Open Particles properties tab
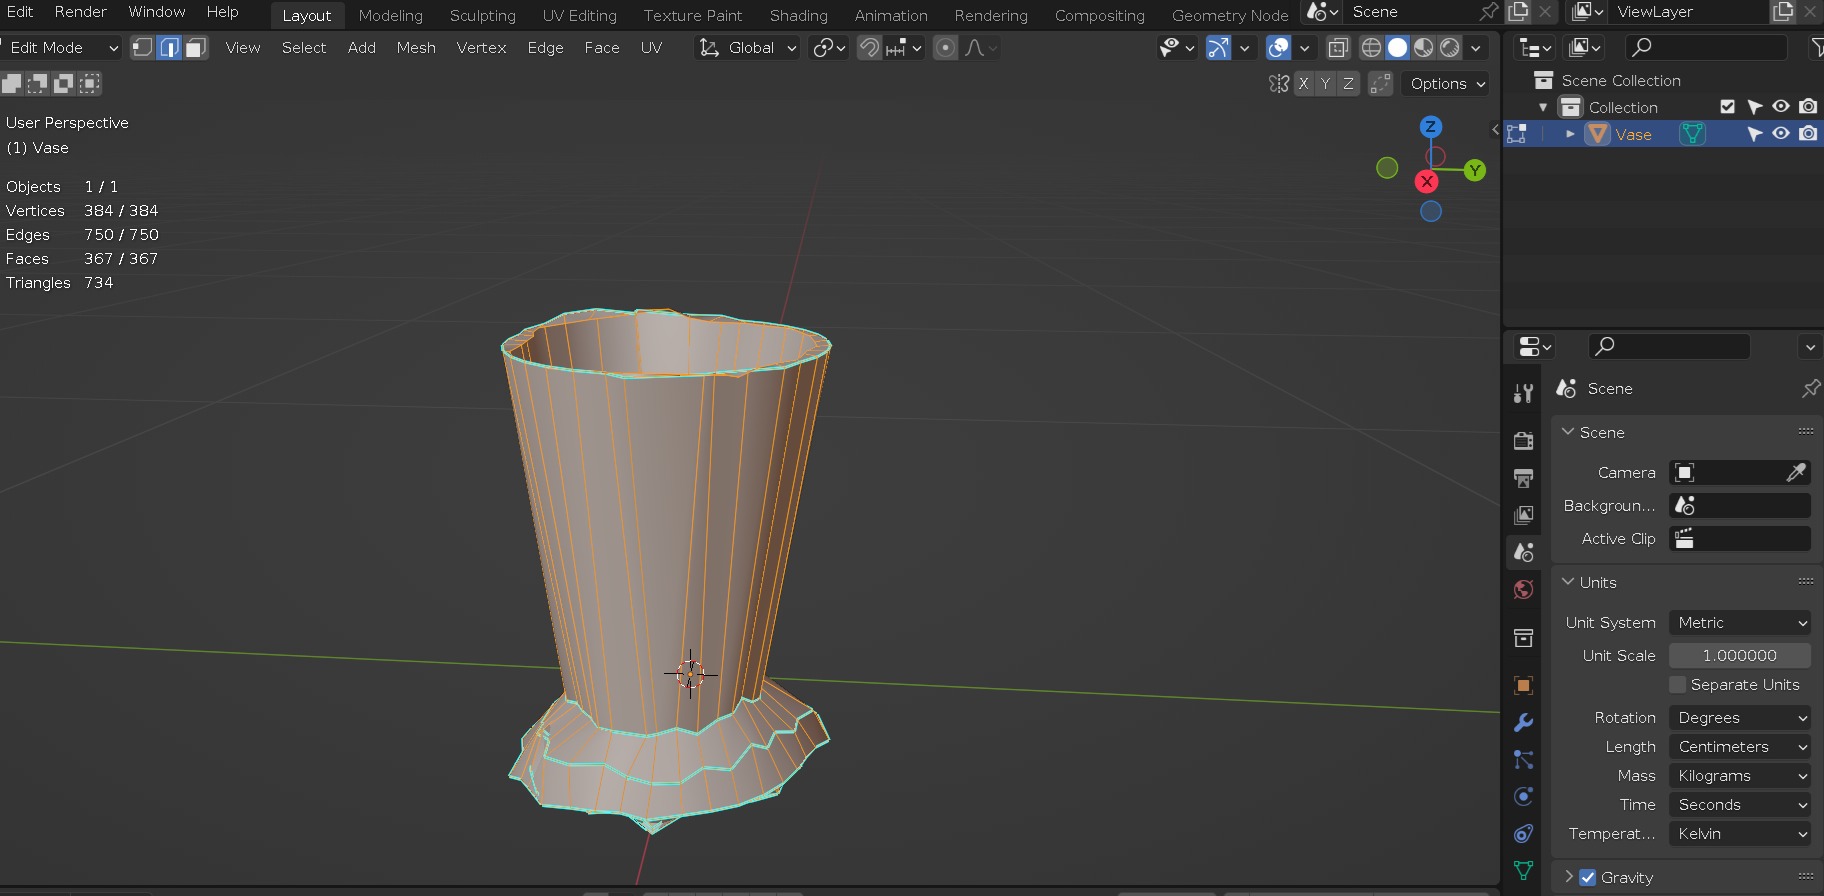Image resolution: width=1824 pixels, height=896 pixels. [x=1523, y=760]
